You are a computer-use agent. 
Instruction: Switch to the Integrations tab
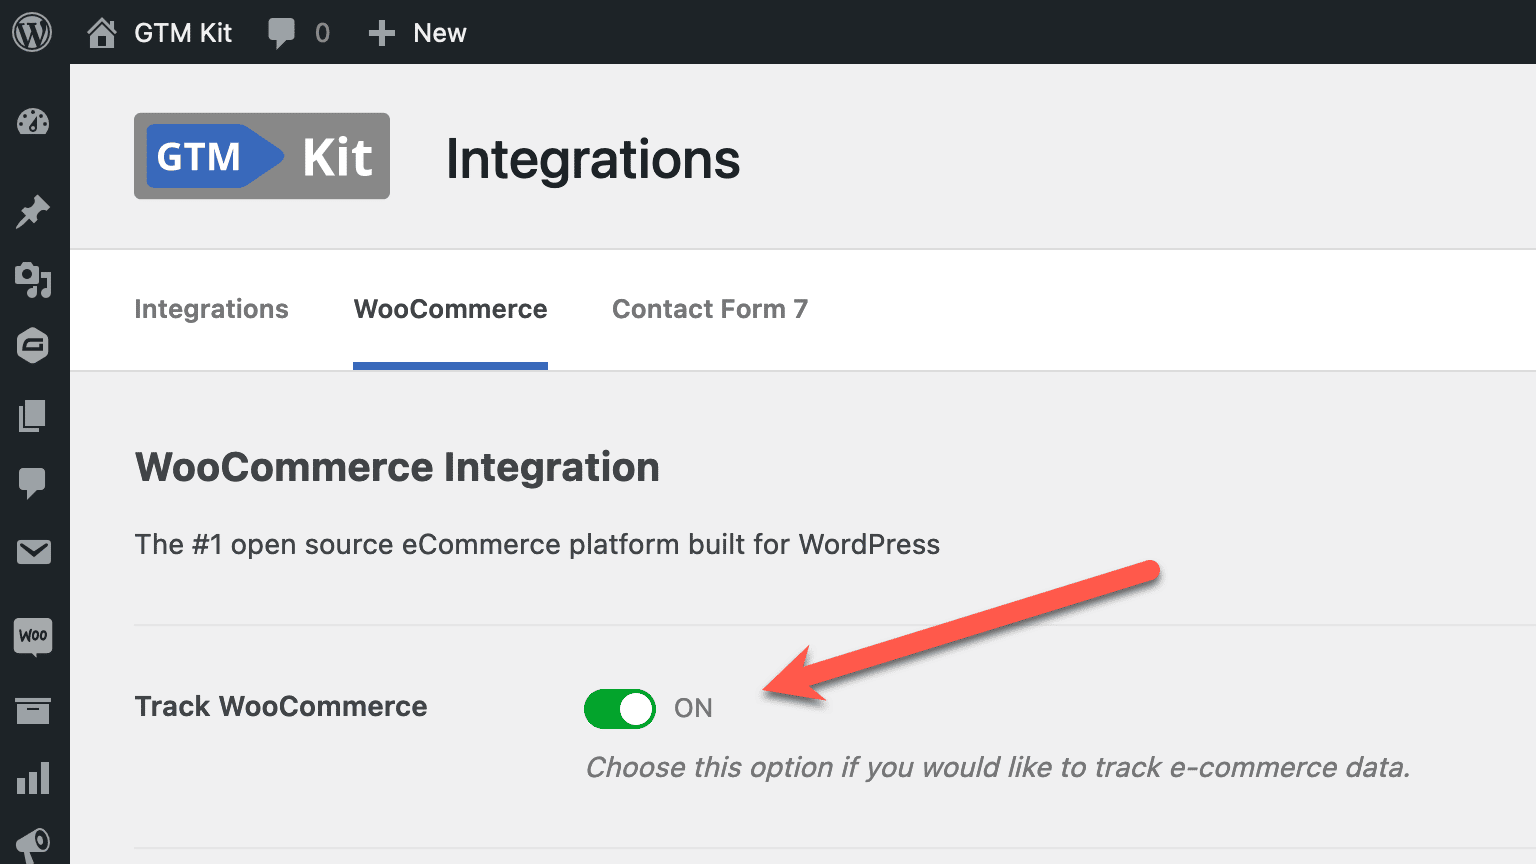coord(211,309)
